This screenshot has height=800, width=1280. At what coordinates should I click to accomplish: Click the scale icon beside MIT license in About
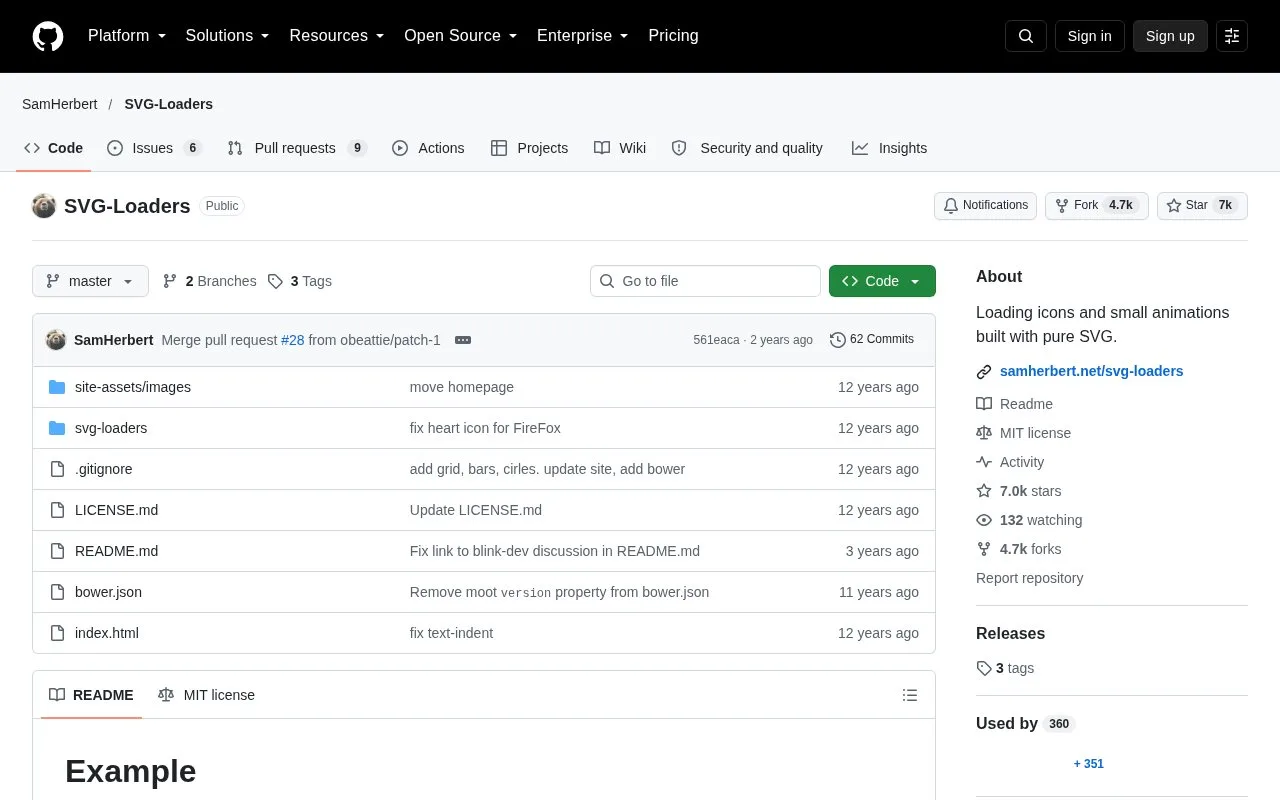[984, 433]
